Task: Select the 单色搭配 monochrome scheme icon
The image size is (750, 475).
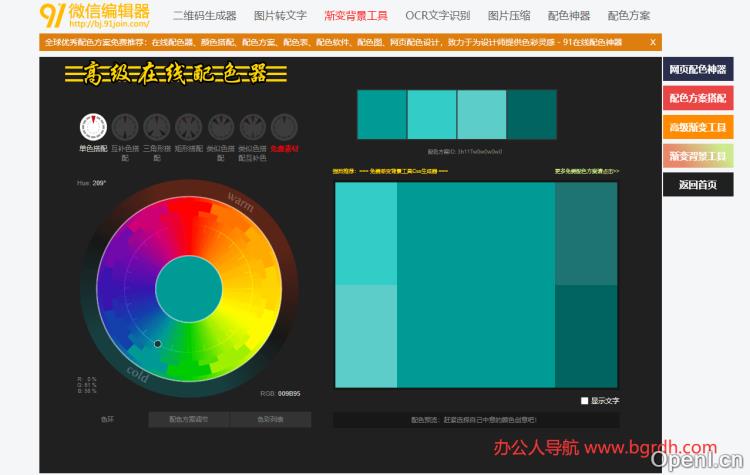Action: coord(93,127)
